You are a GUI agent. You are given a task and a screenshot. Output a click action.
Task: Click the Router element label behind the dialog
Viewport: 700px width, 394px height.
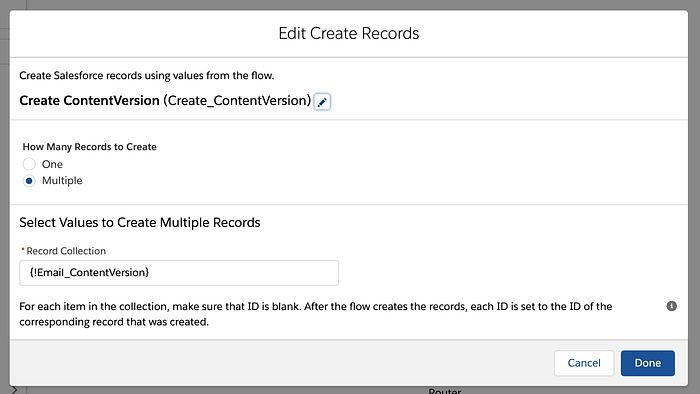(445, 391)
